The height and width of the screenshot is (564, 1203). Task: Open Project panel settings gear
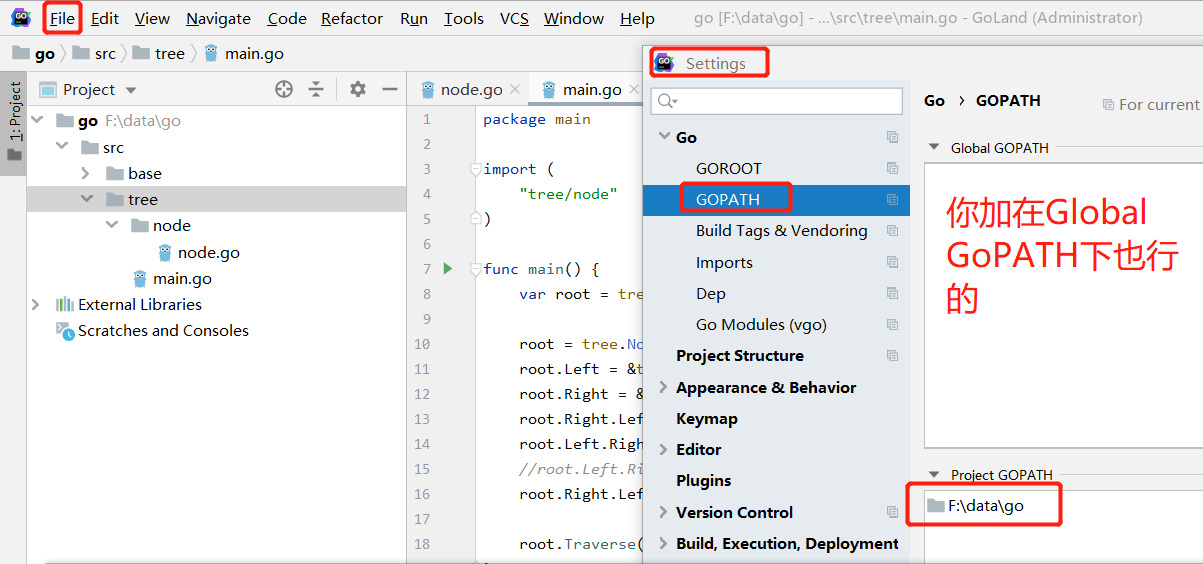358,89
